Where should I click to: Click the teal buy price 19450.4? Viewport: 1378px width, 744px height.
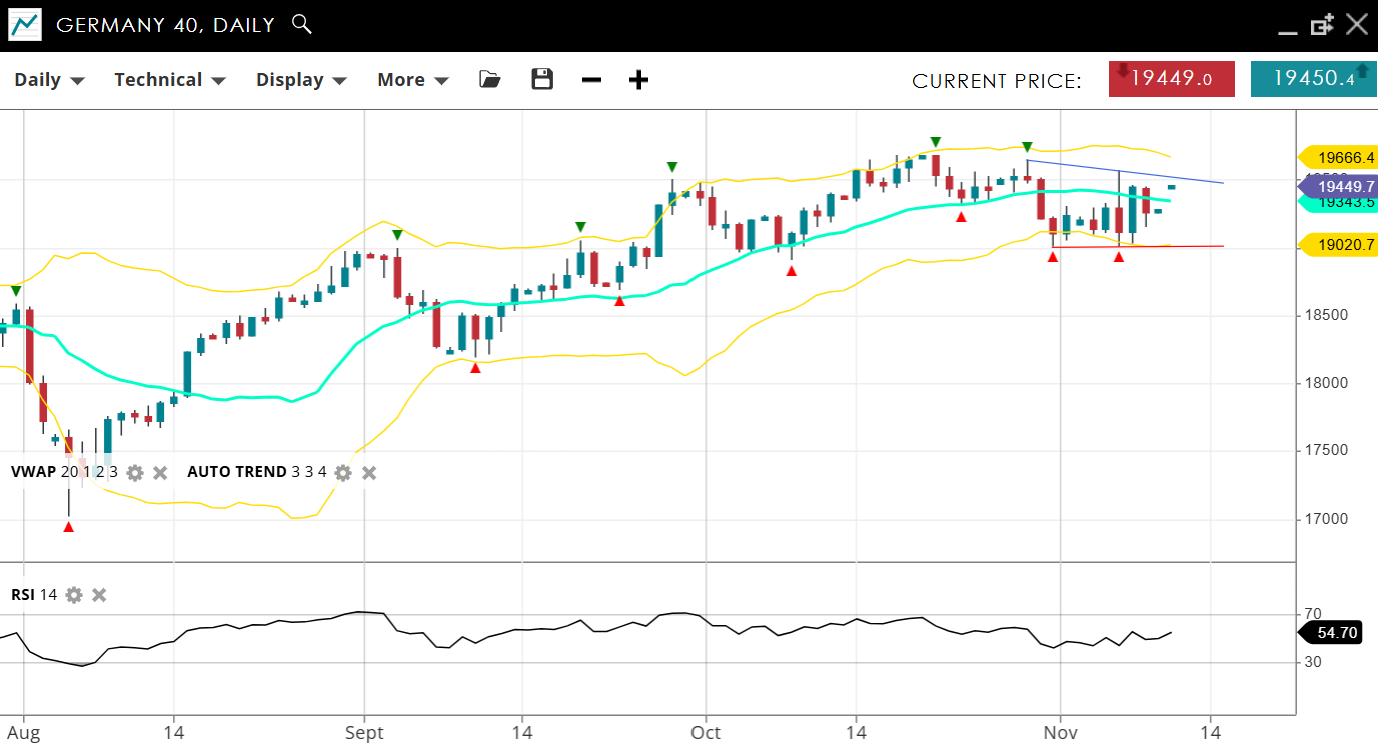(x=1313, y=79)
